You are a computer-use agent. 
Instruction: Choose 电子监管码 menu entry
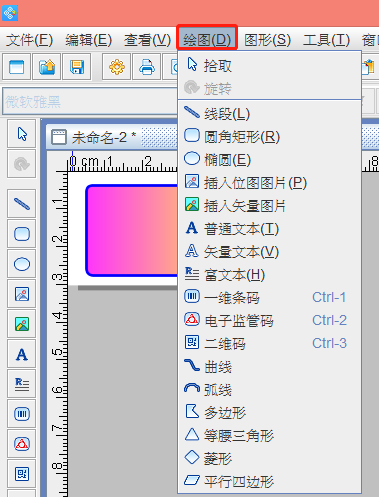(x=270, y=320)
